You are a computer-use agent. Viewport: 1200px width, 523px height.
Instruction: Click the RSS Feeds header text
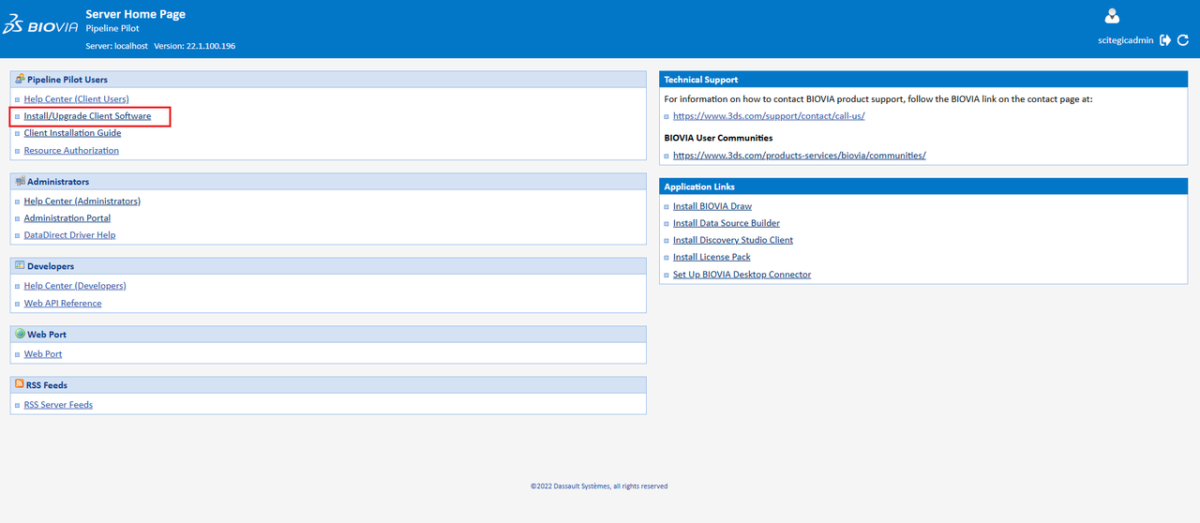click(x=47, y=385)
